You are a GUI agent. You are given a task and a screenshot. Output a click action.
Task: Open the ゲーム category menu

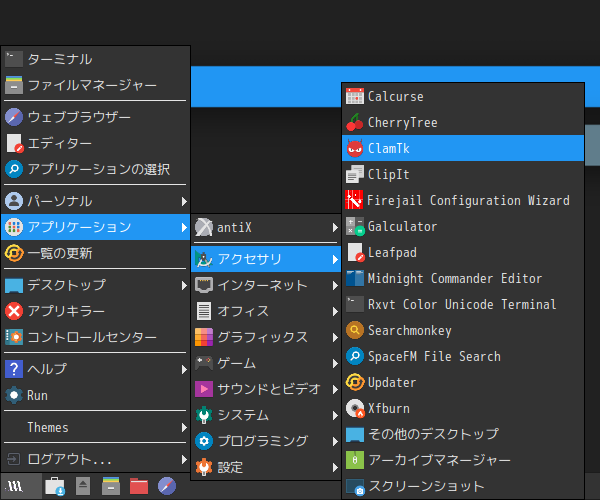click(x=266, y=363)
